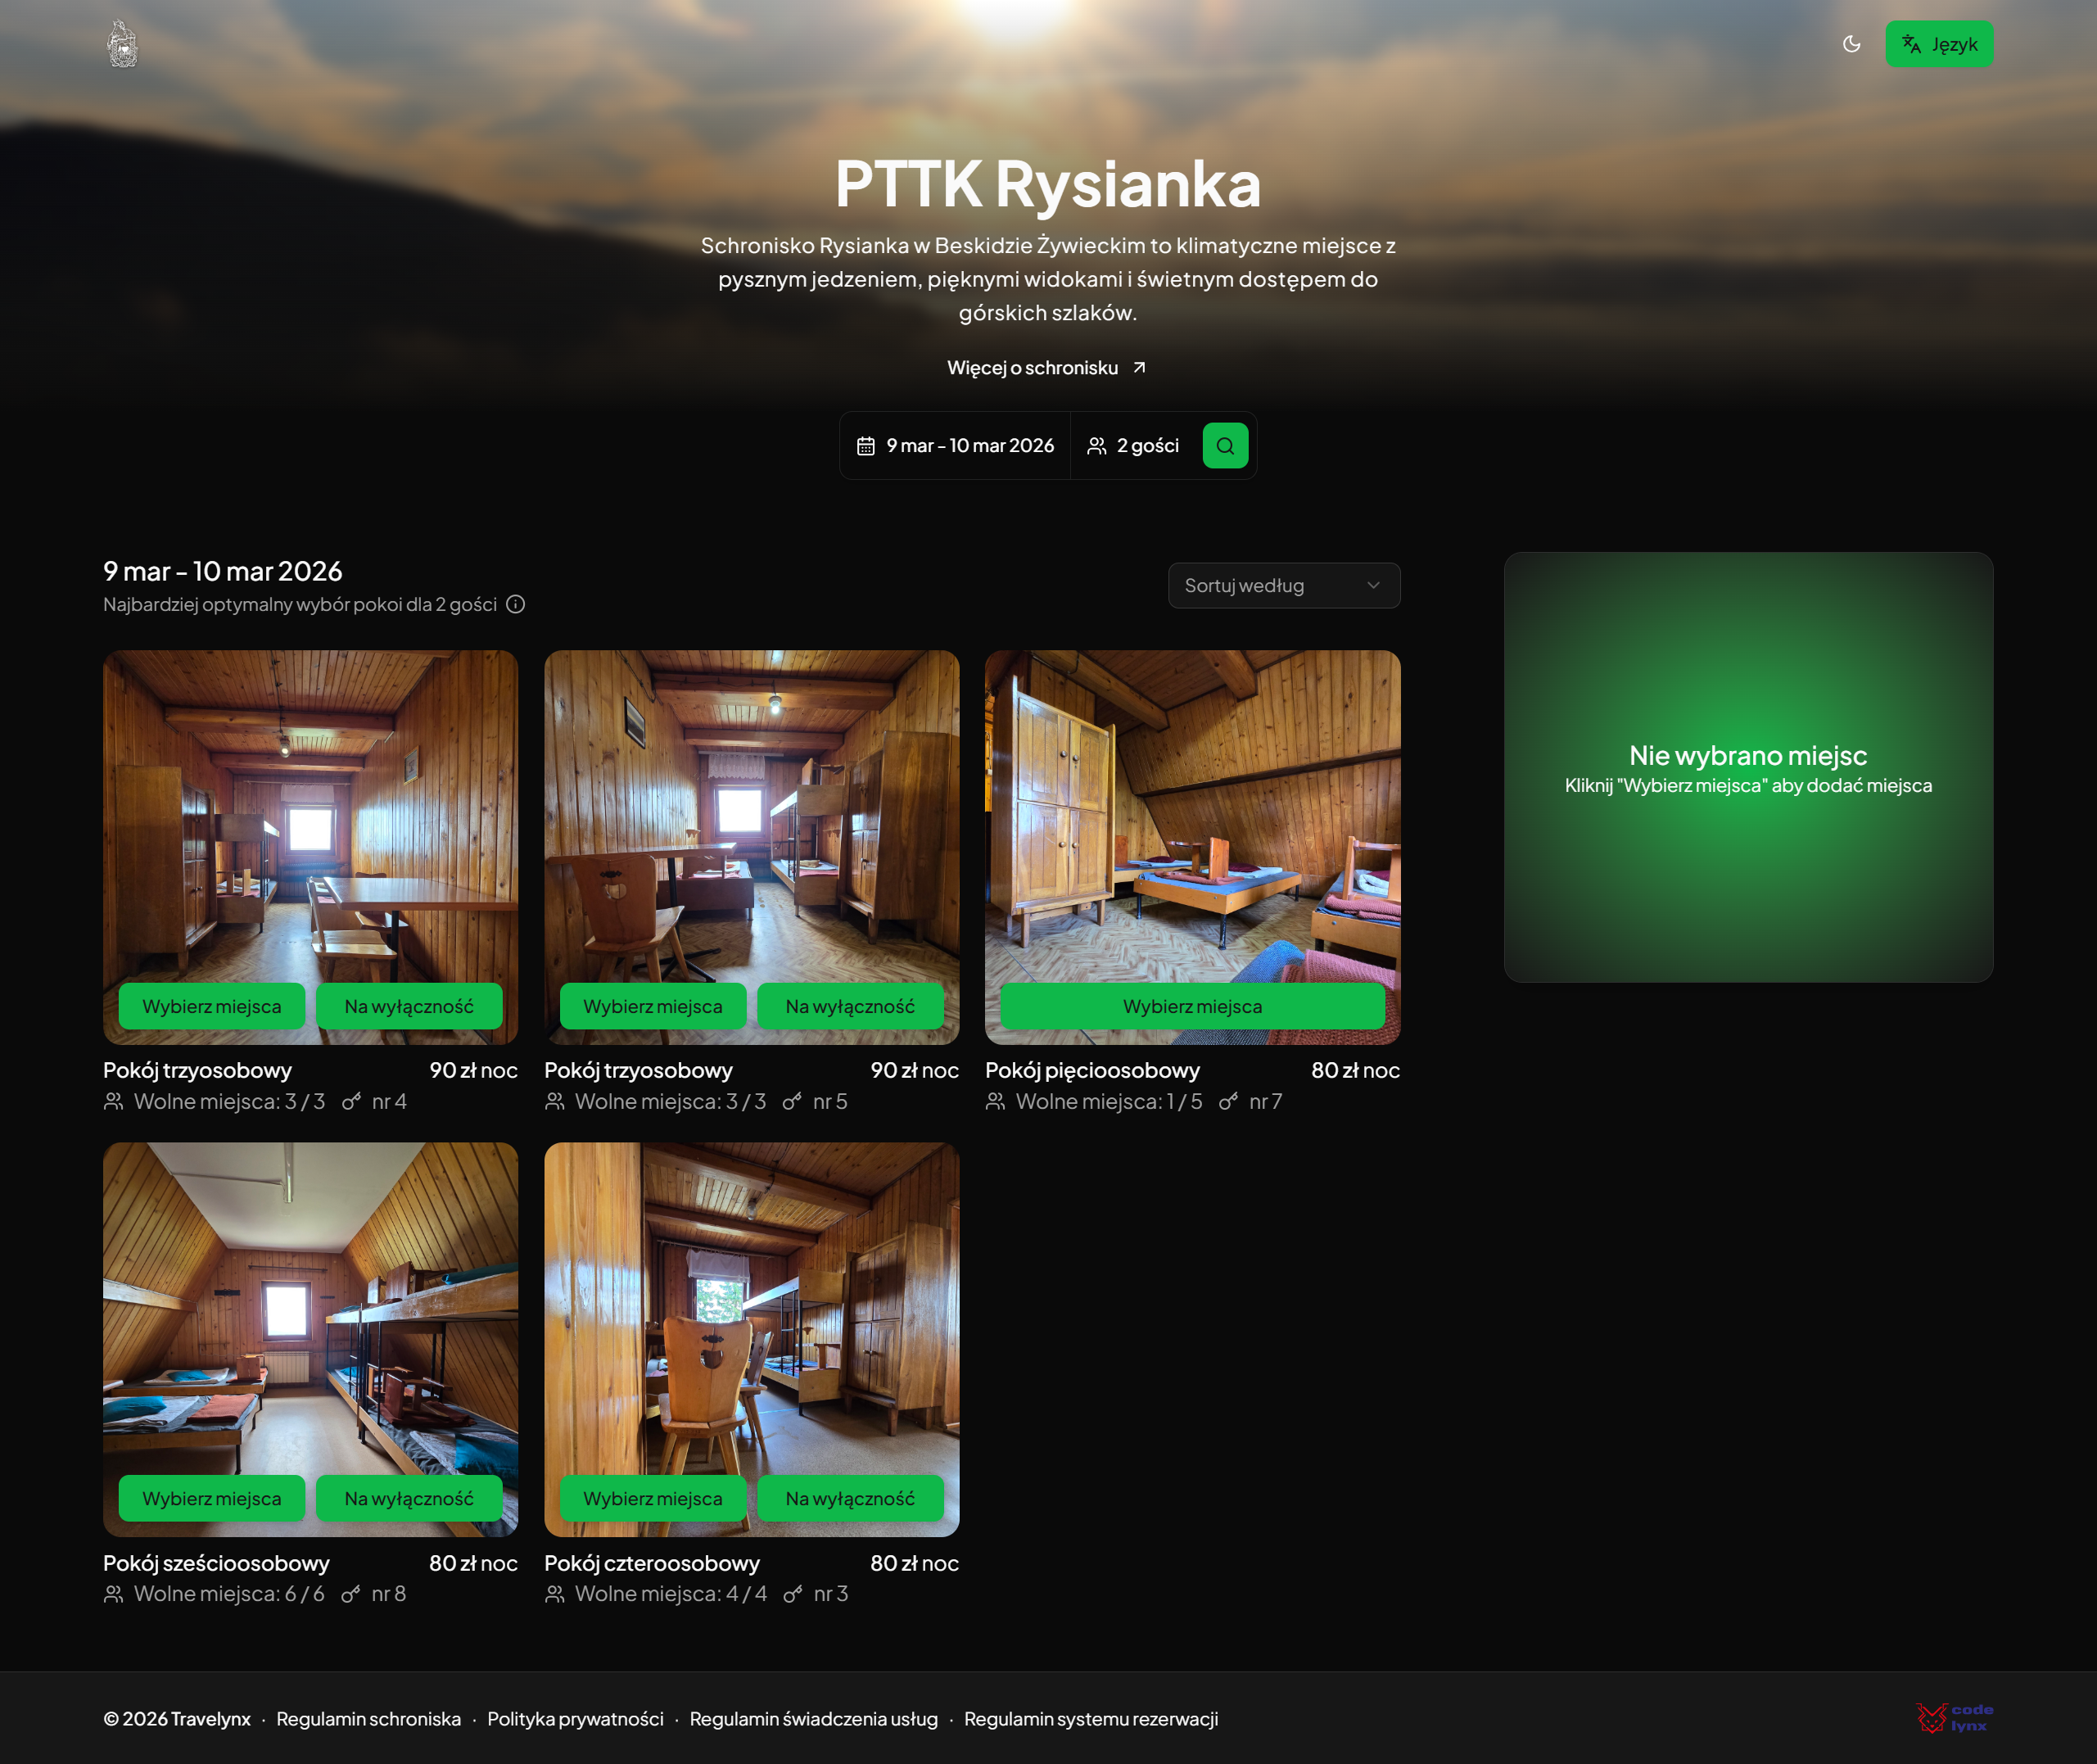Click the code lynx logo in footer

tap(1954, 1718)
